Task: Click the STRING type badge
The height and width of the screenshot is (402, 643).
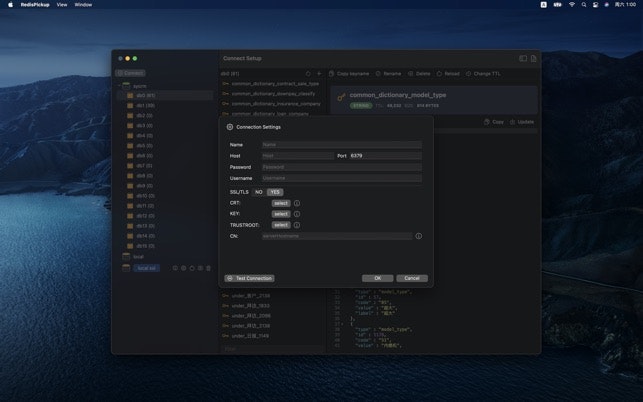Action: [361, 106]
